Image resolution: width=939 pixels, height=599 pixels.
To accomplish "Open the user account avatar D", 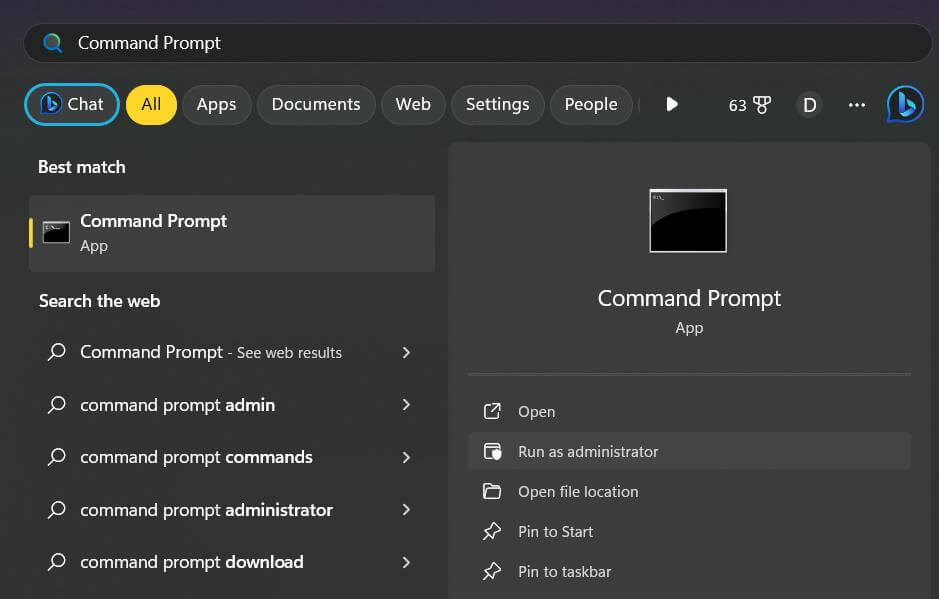I will click(x=809, y=105).
